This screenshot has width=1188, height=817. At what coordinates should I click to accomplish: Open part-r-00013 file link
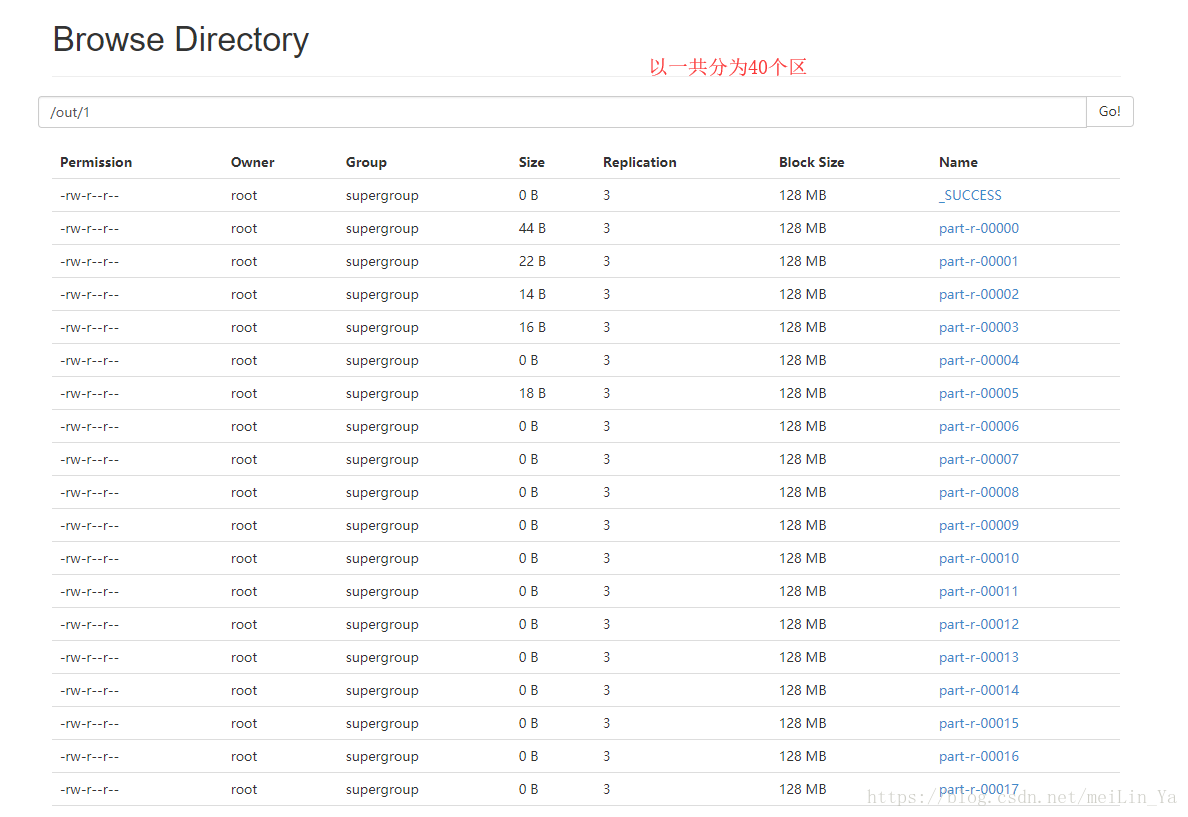[x=978, y=657]
